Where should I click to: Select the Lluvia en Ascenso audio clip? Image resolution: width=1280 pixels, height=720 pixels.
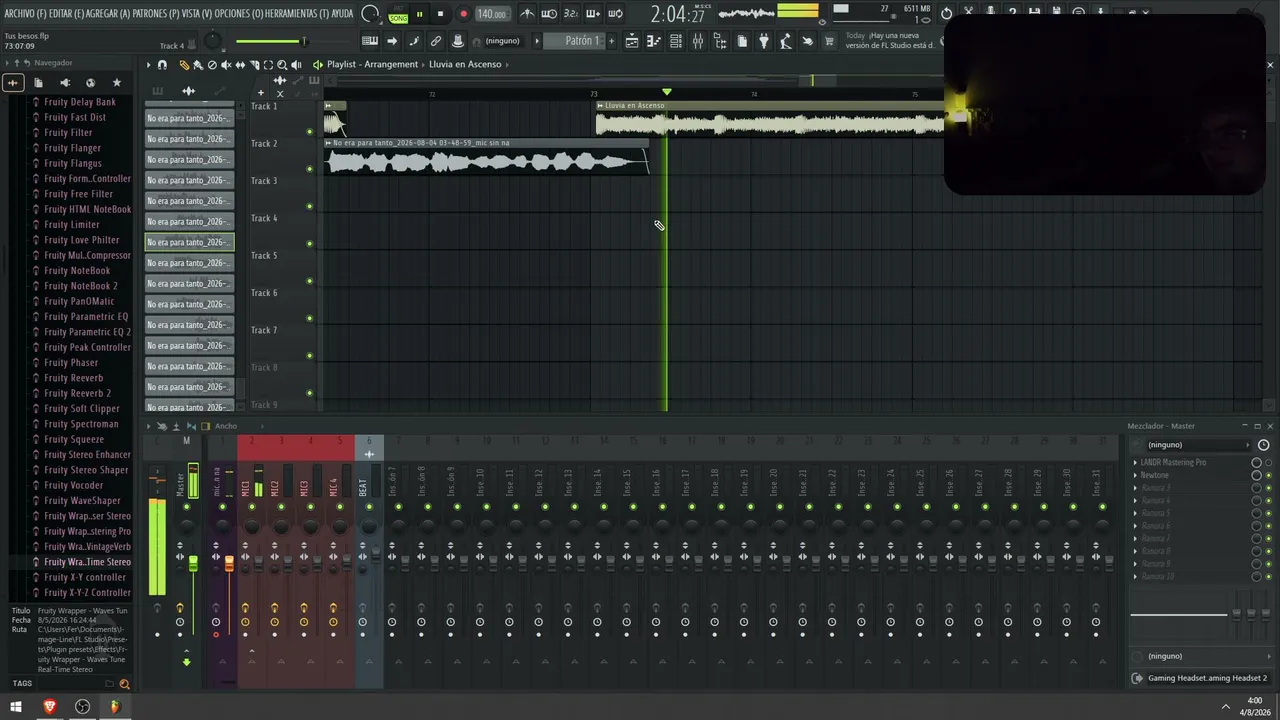pos(770,119)
